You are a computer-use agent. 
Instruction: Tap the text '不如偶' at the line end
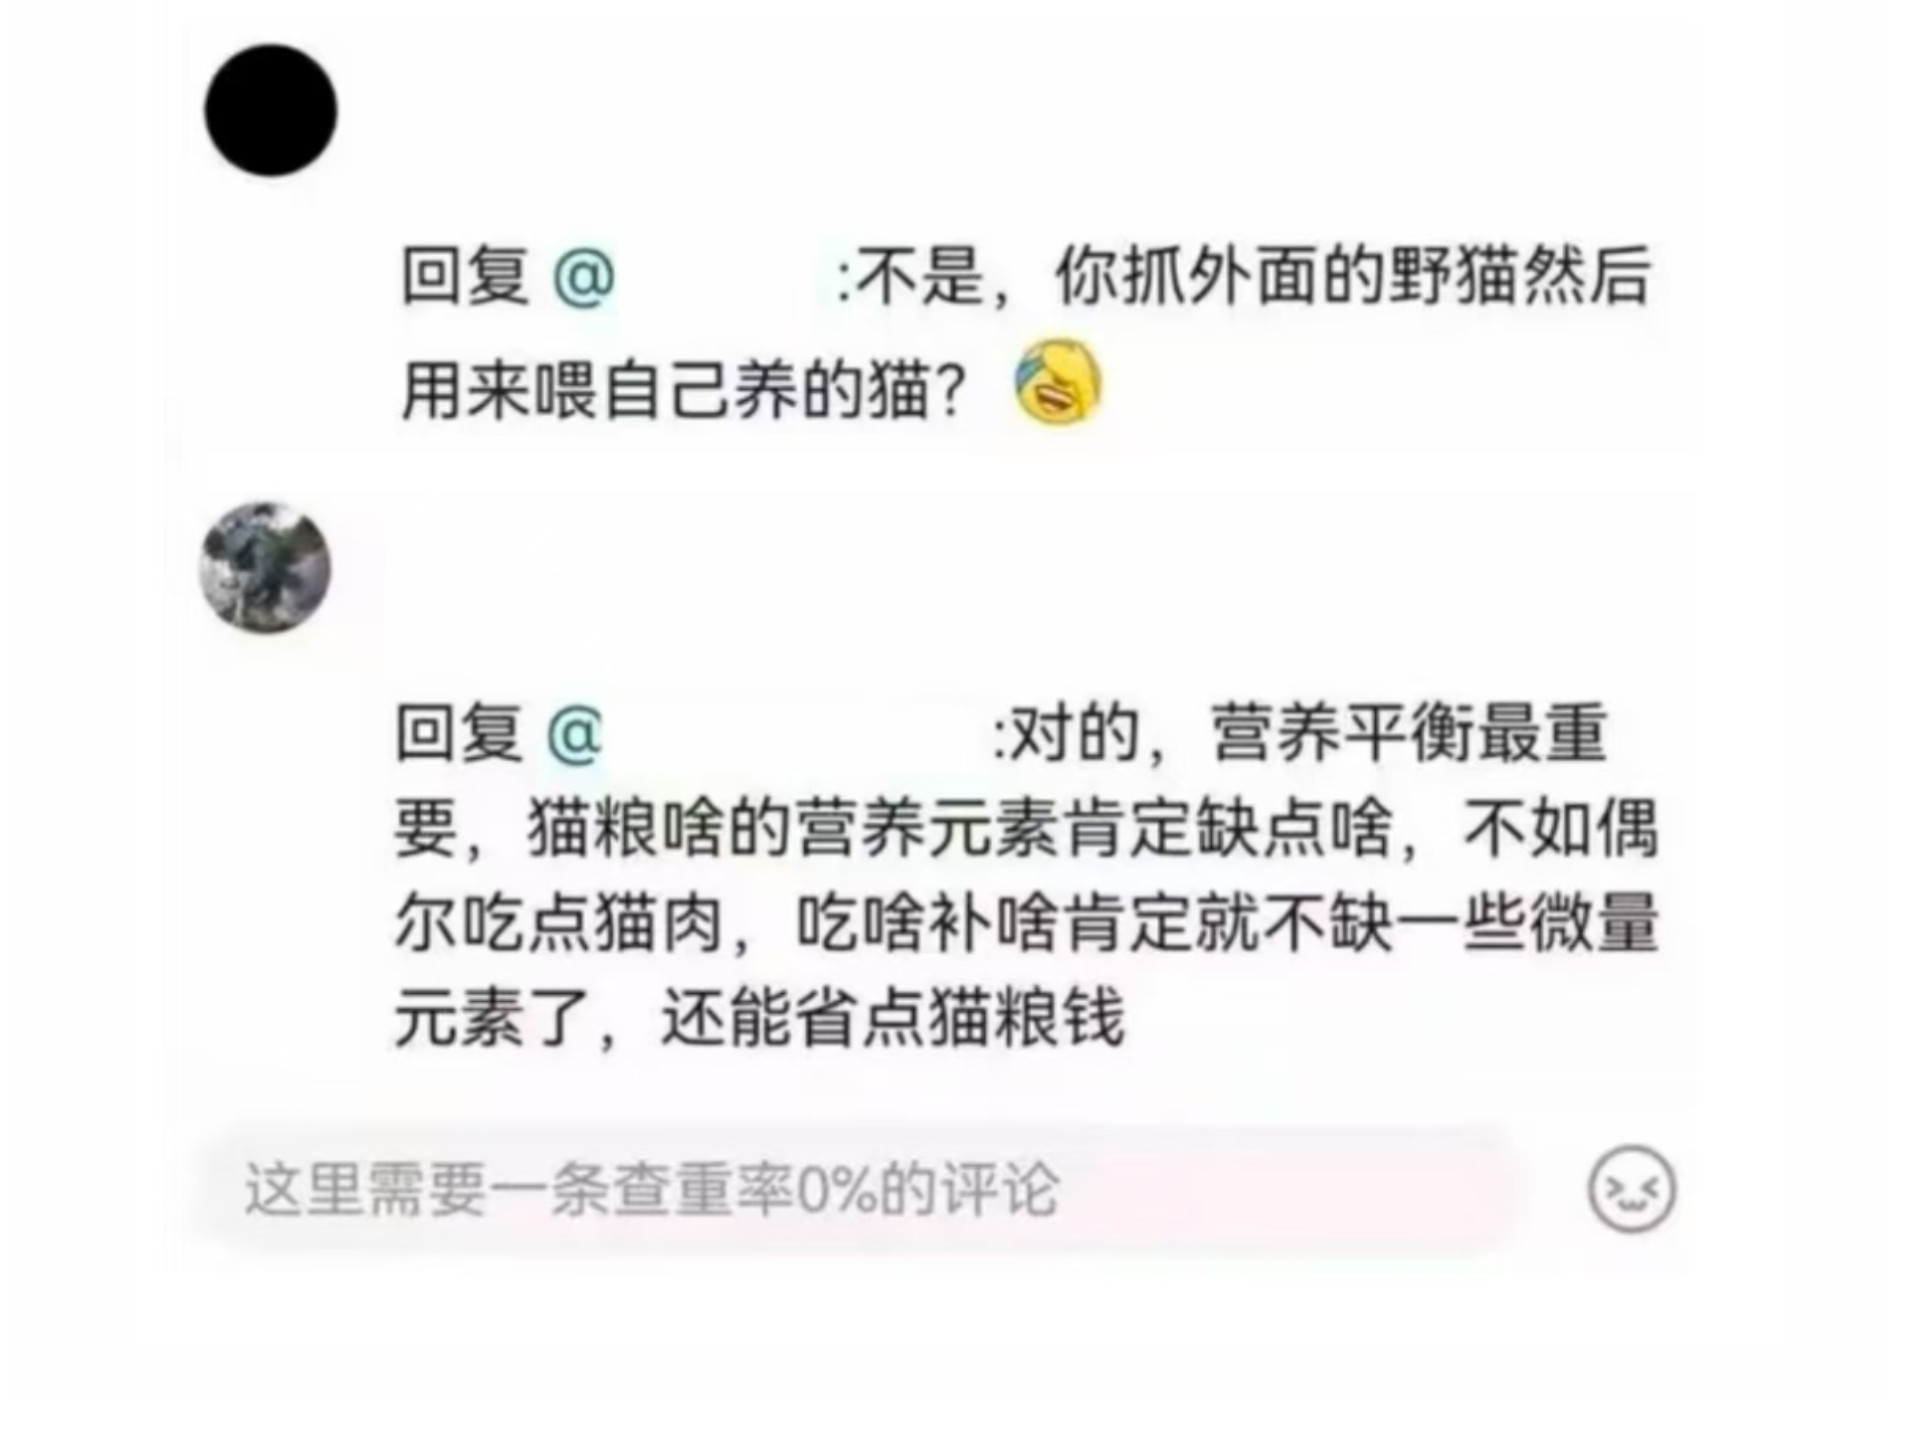(x=1561, y=829)
